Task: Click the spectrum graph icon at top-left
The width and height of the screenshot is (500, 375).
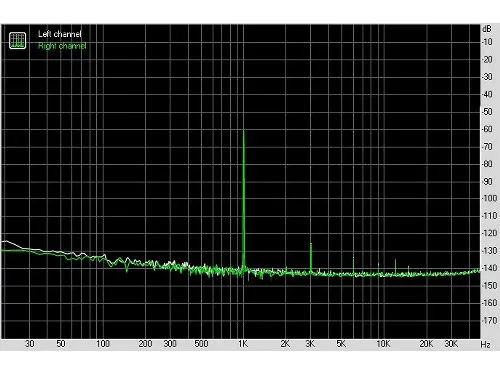Action: click(17, 40)
